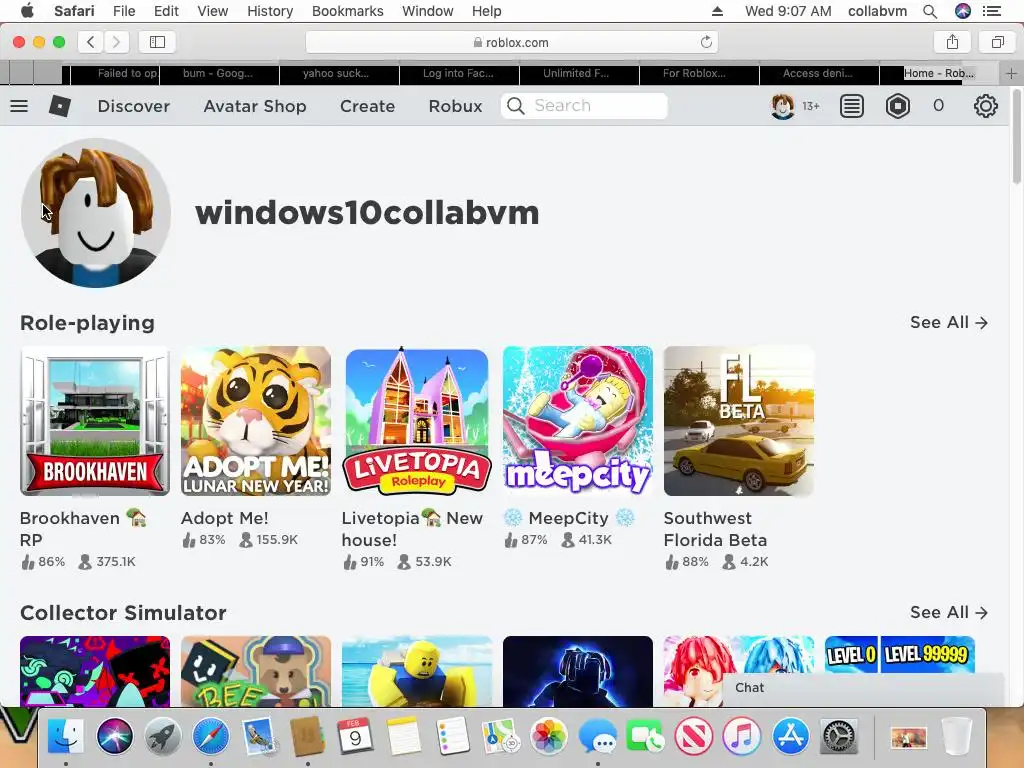Open iTunes music from the Dock
Screen dimensions: 1024x768
(x=742, y=736)
